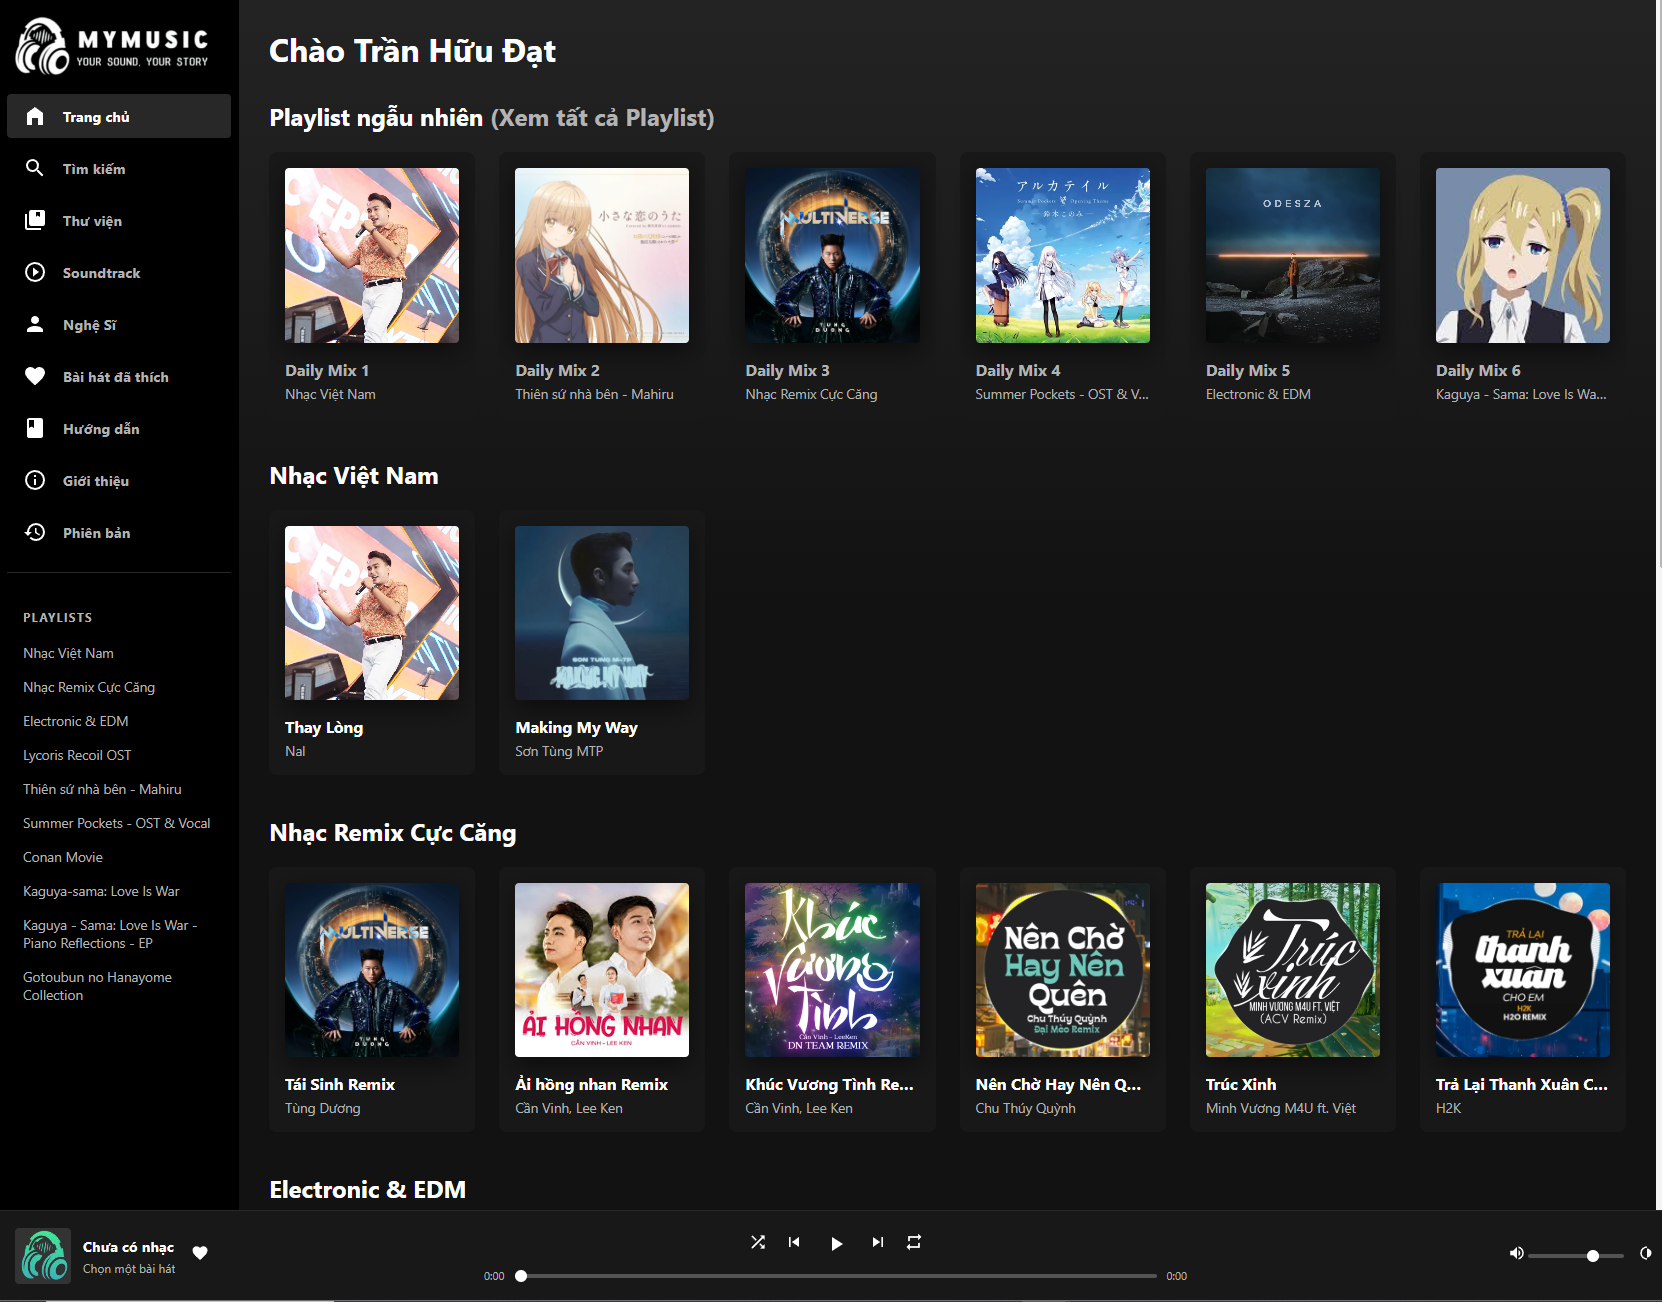
Task: Open Nhạc Remix Cực Căng sidebar playlist
Action: click(x=89, y=687)
